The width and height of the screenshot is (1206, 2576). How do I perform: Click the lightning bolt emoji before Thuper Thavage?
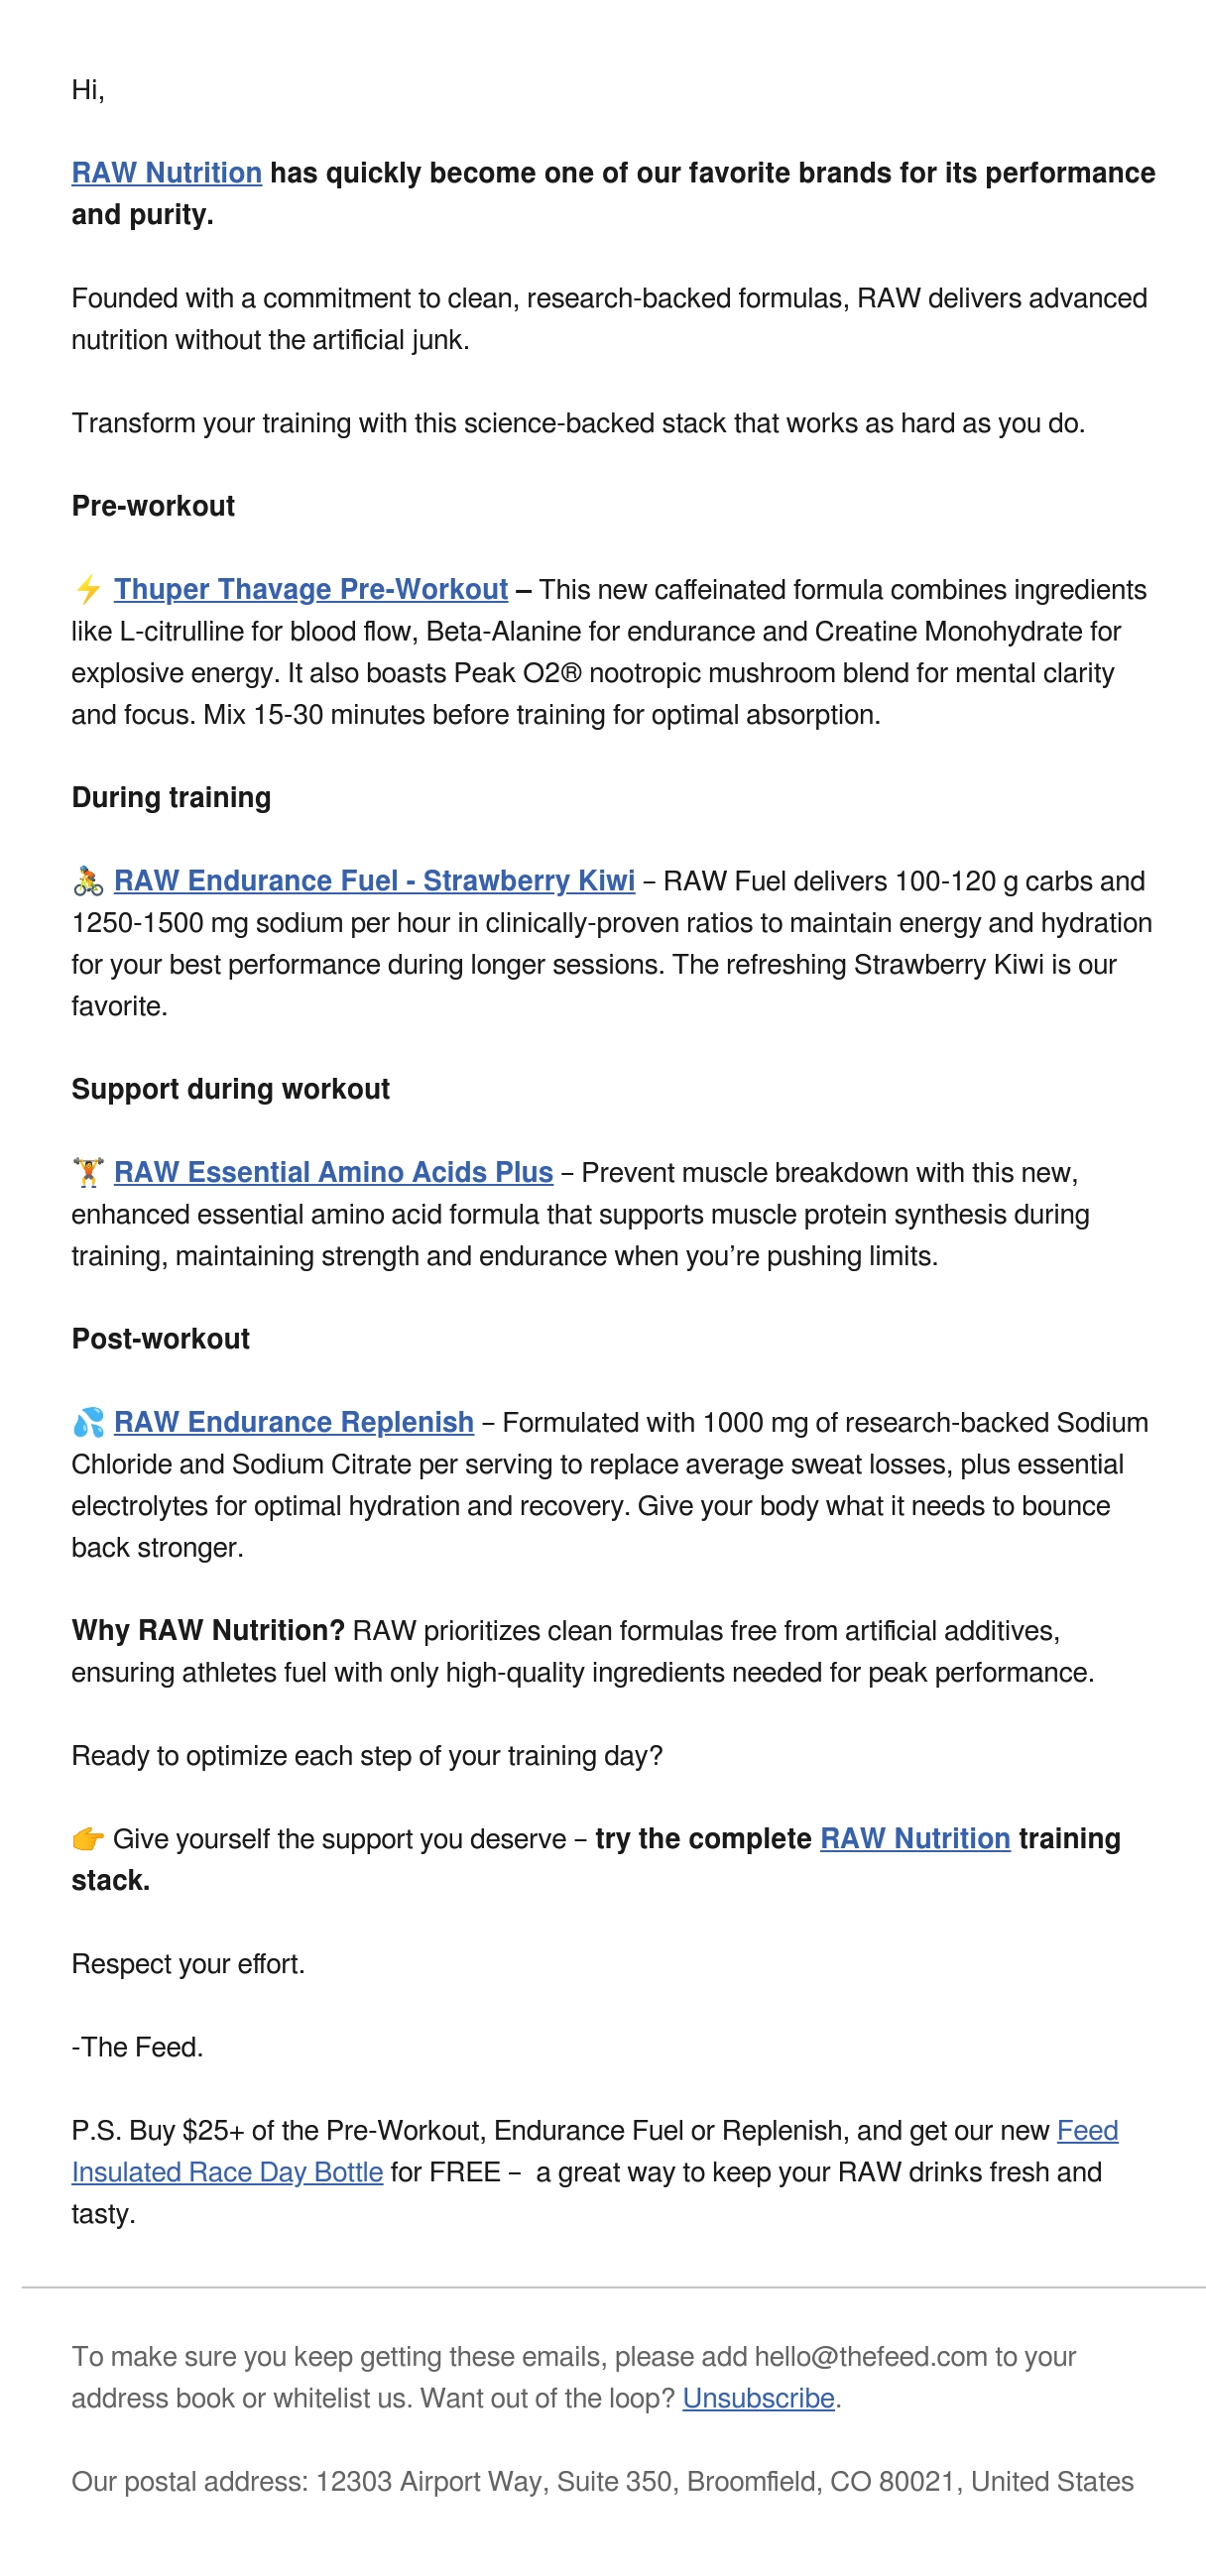click(x=88, y=589)
